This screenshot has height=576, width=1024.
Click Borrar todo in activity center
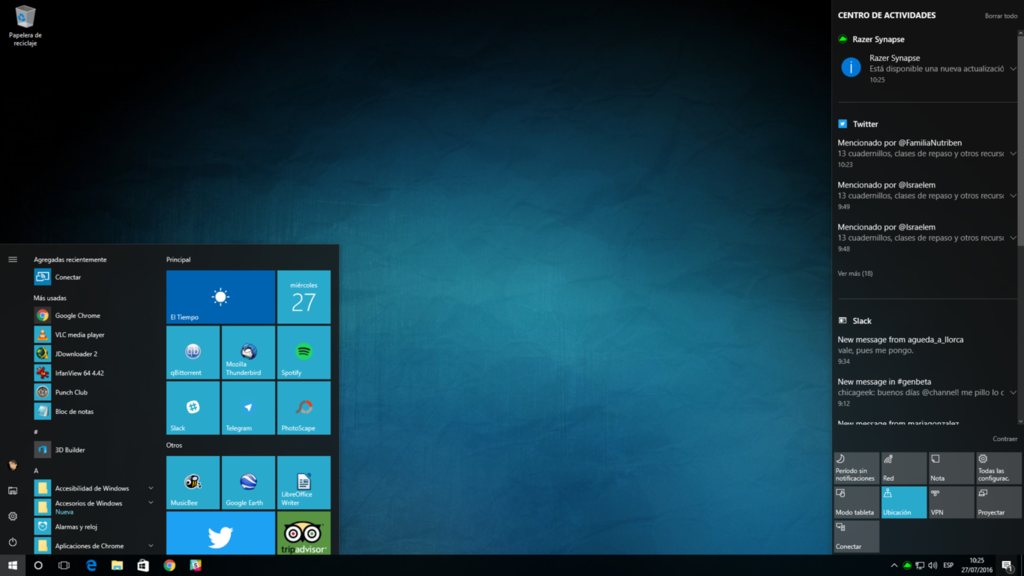(x=1000, y=16)
